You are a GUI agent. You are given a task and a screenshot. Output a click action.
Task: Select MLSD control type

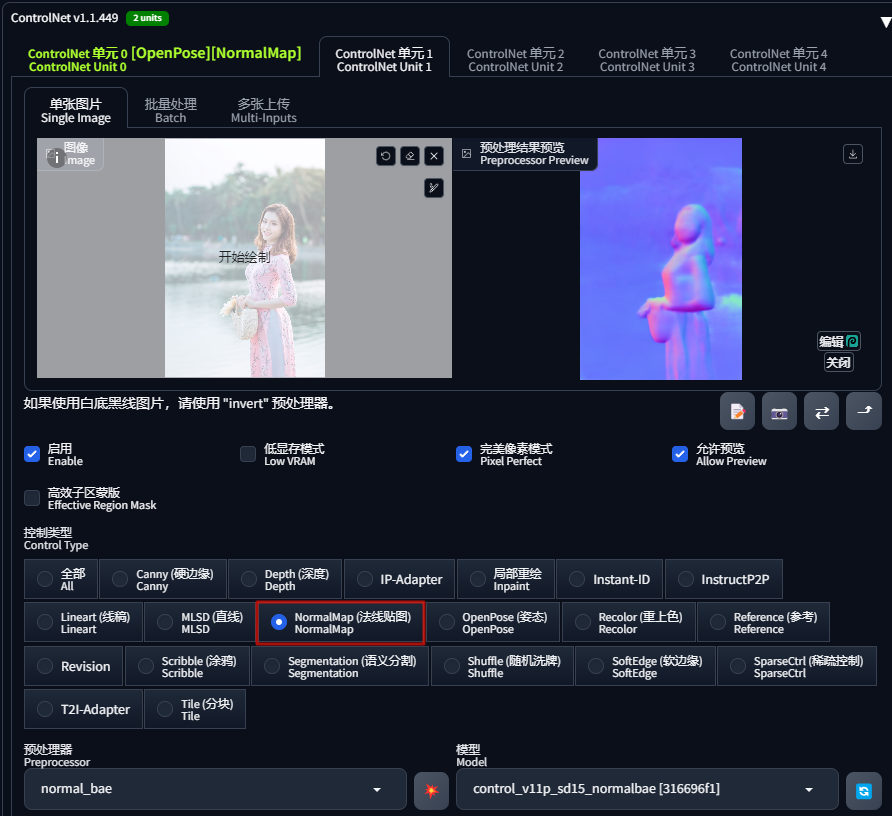tap(200, 623)
